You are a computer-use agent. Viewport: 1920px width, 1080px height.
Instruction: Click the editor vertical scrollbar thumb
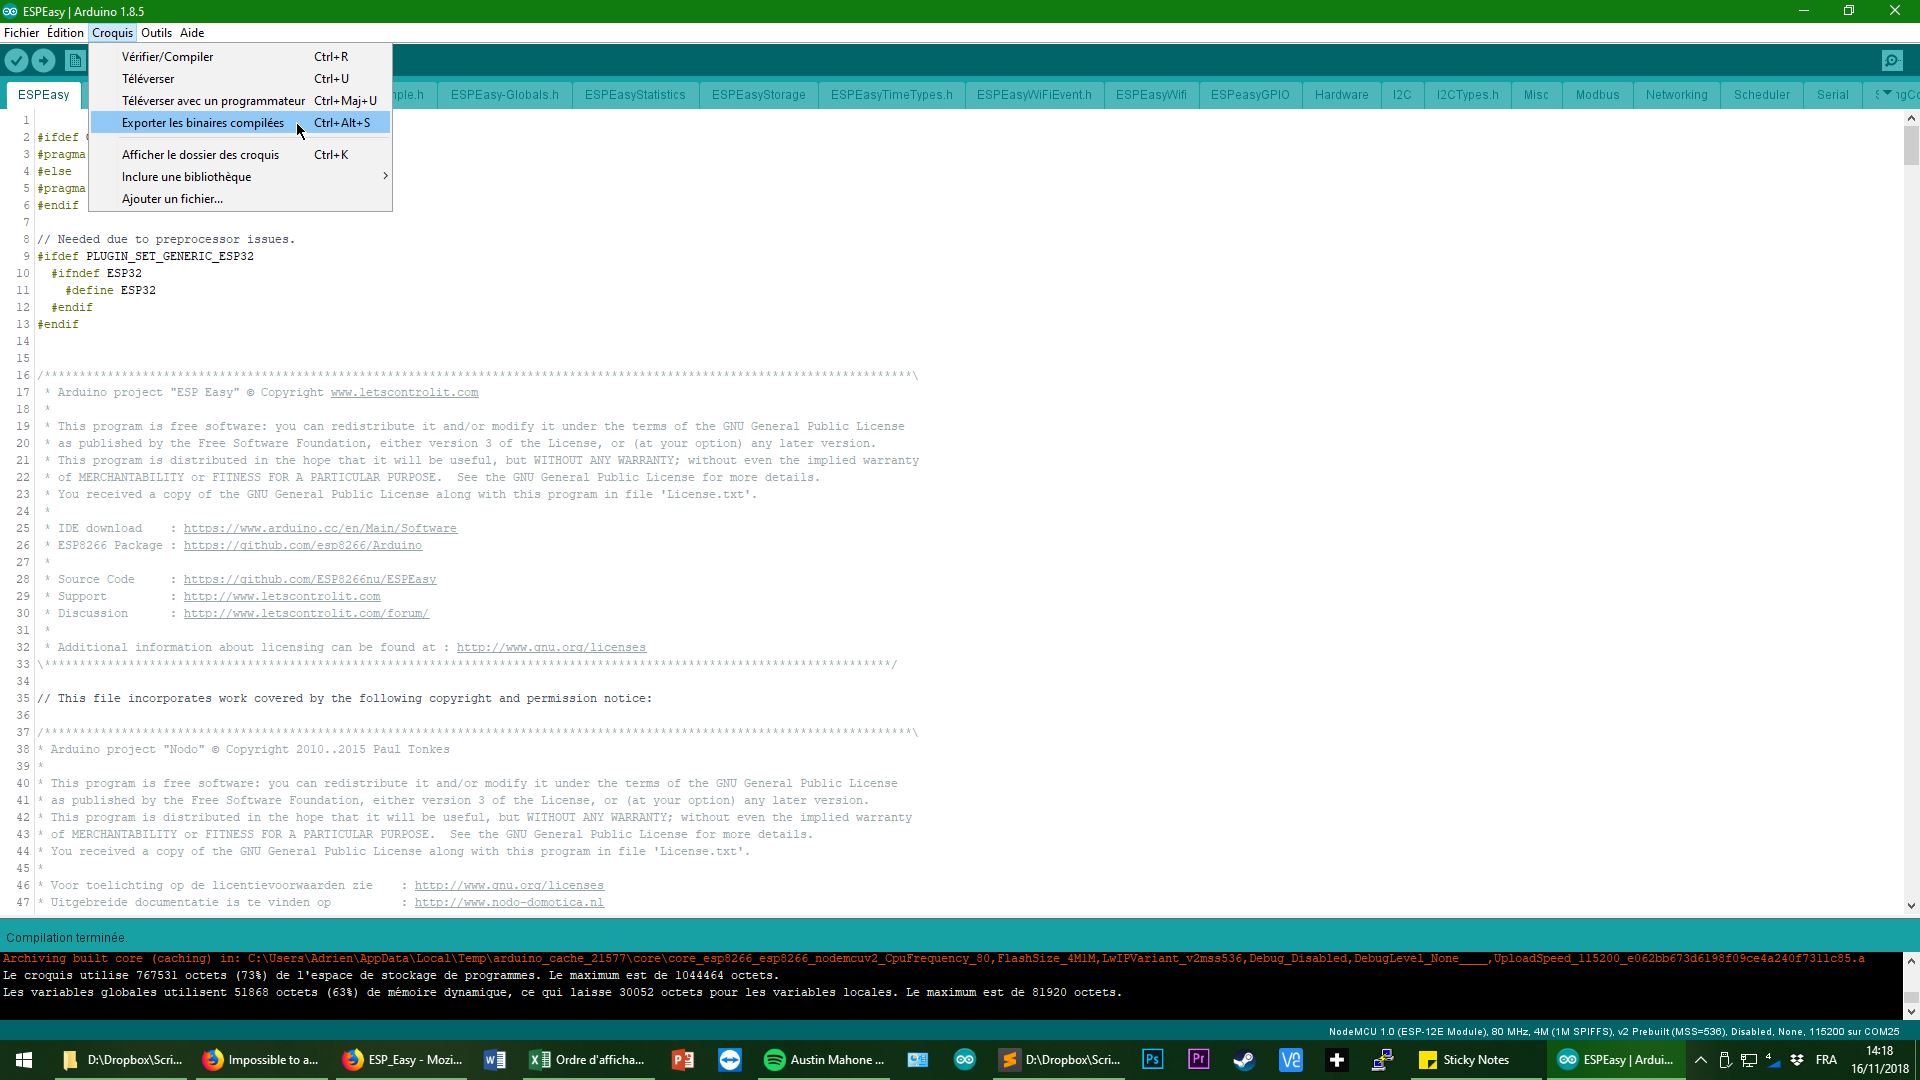click(1911, 146)
